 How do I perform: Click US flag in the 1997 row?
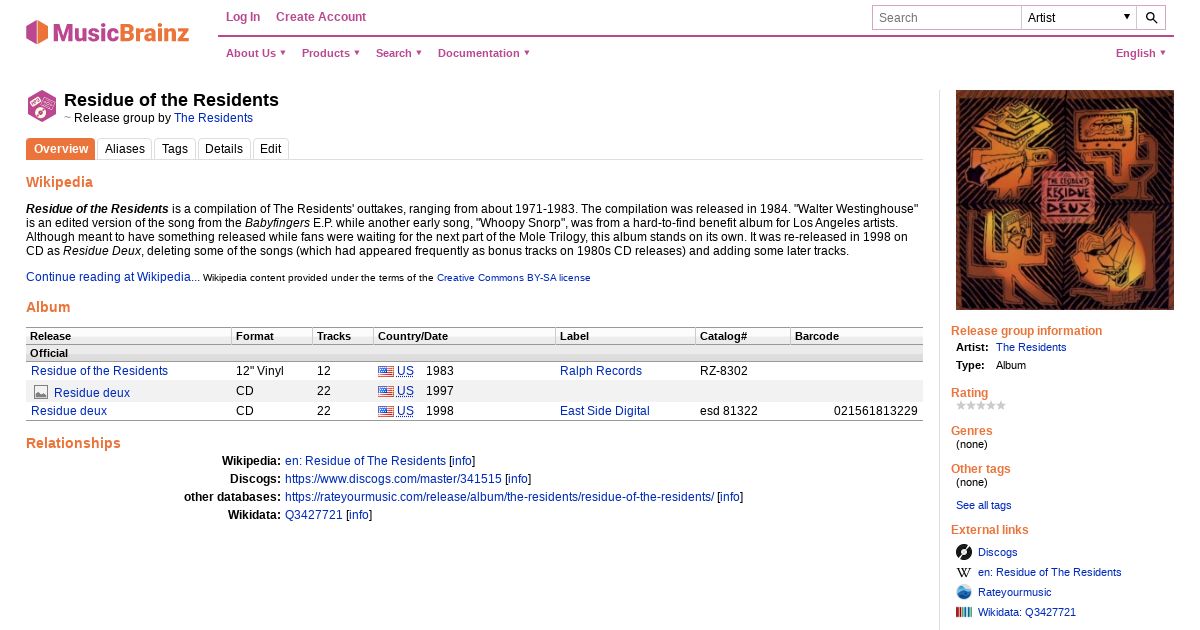point(386,391)
